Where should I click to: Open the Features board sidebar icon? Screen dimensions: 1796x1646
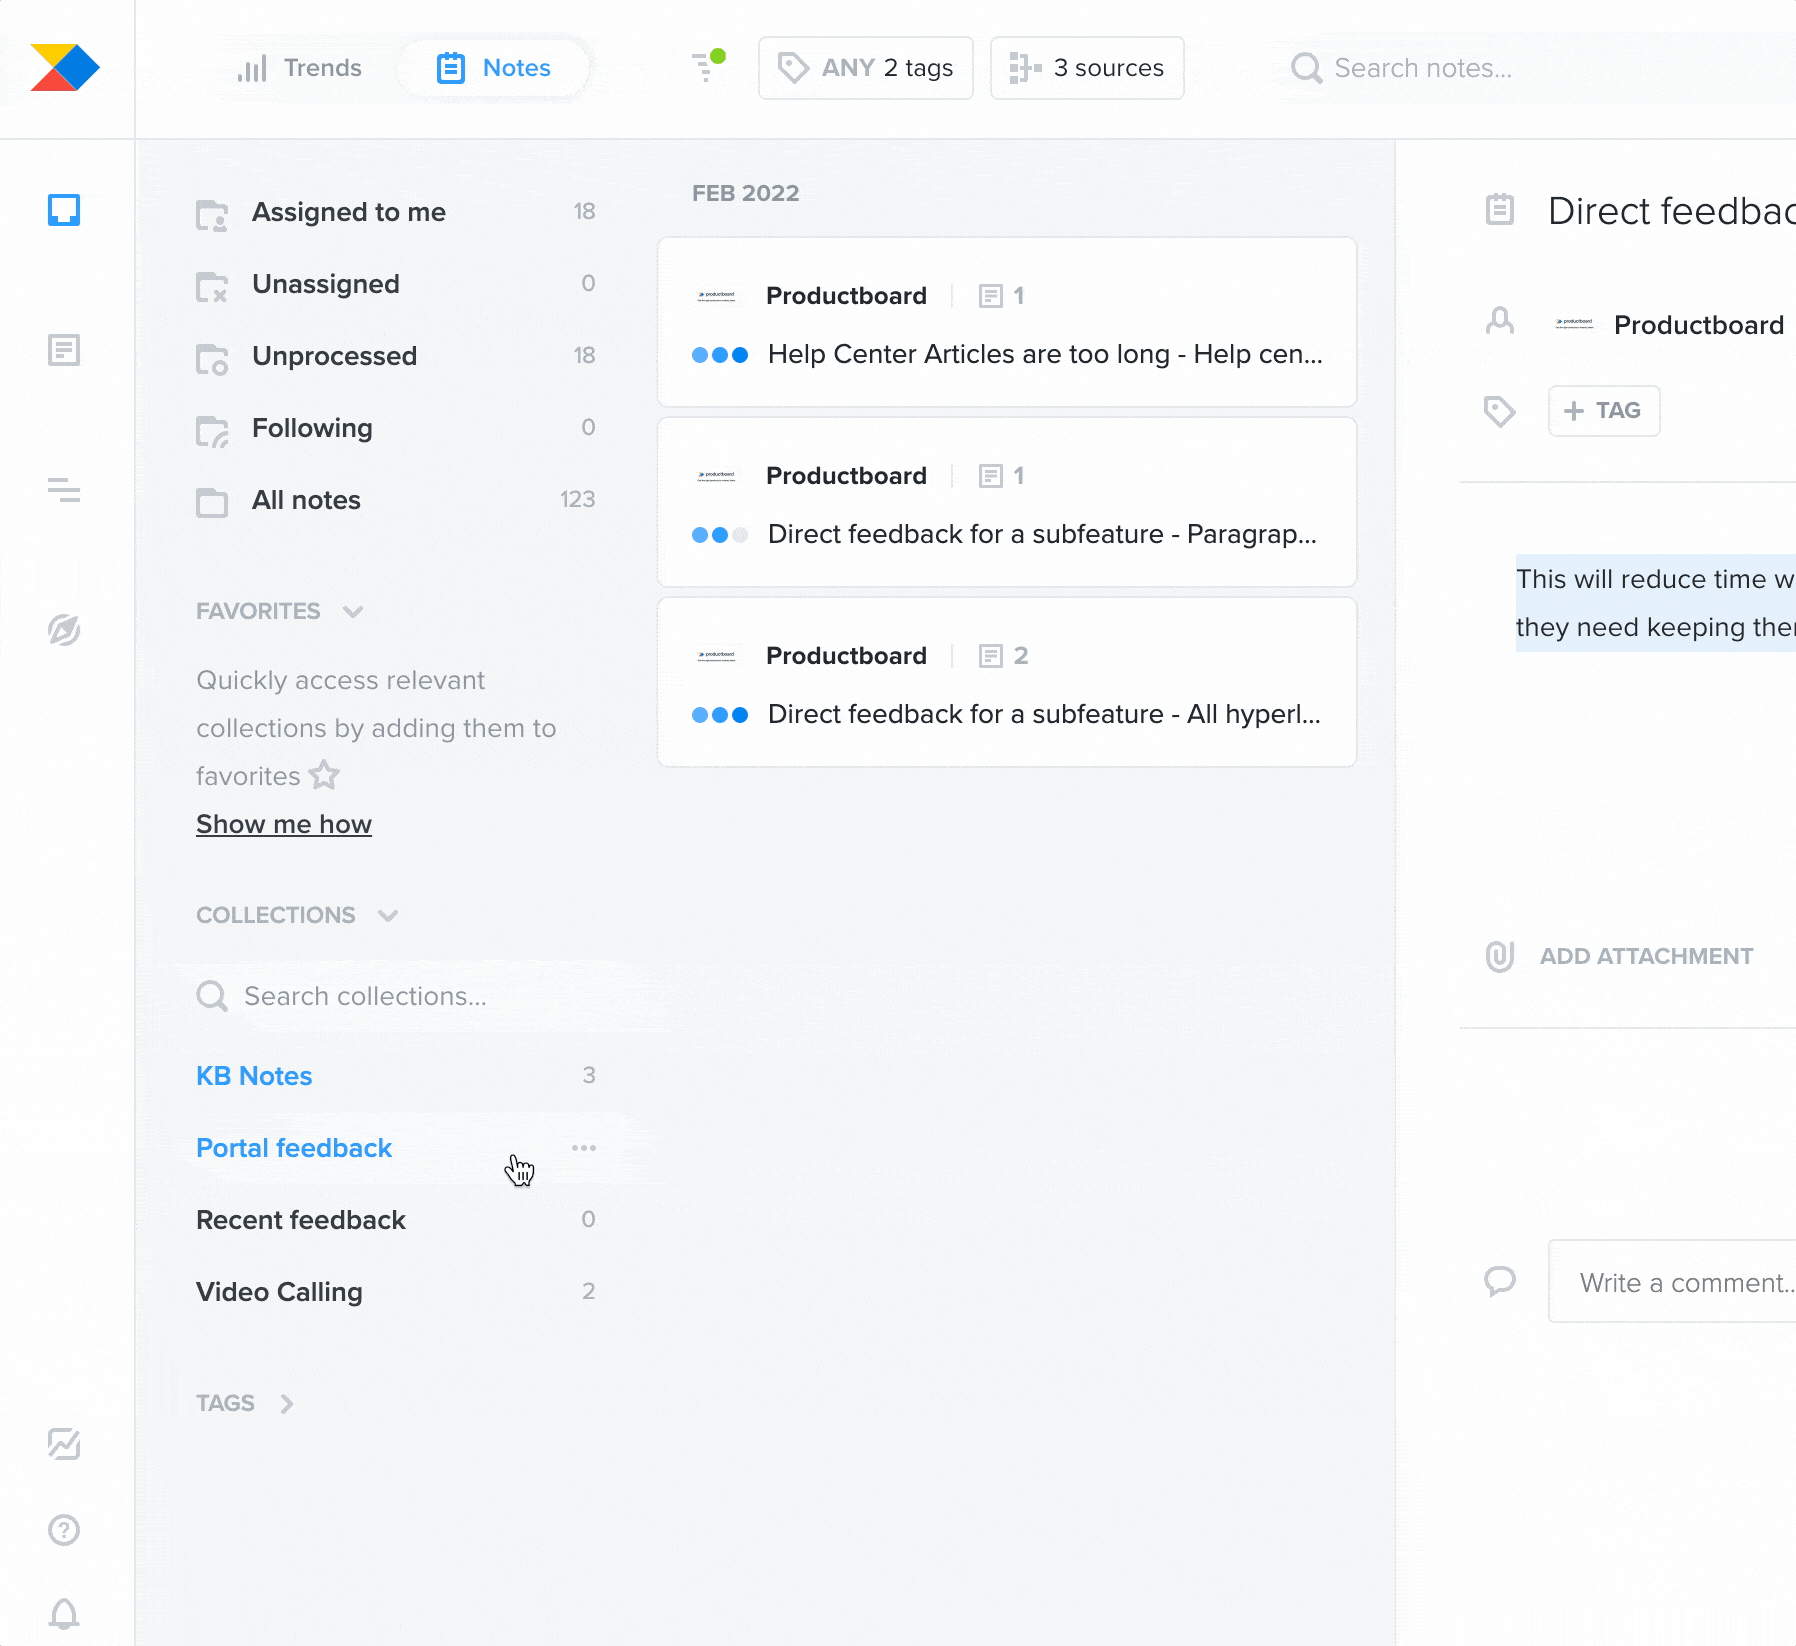[64, 350]
